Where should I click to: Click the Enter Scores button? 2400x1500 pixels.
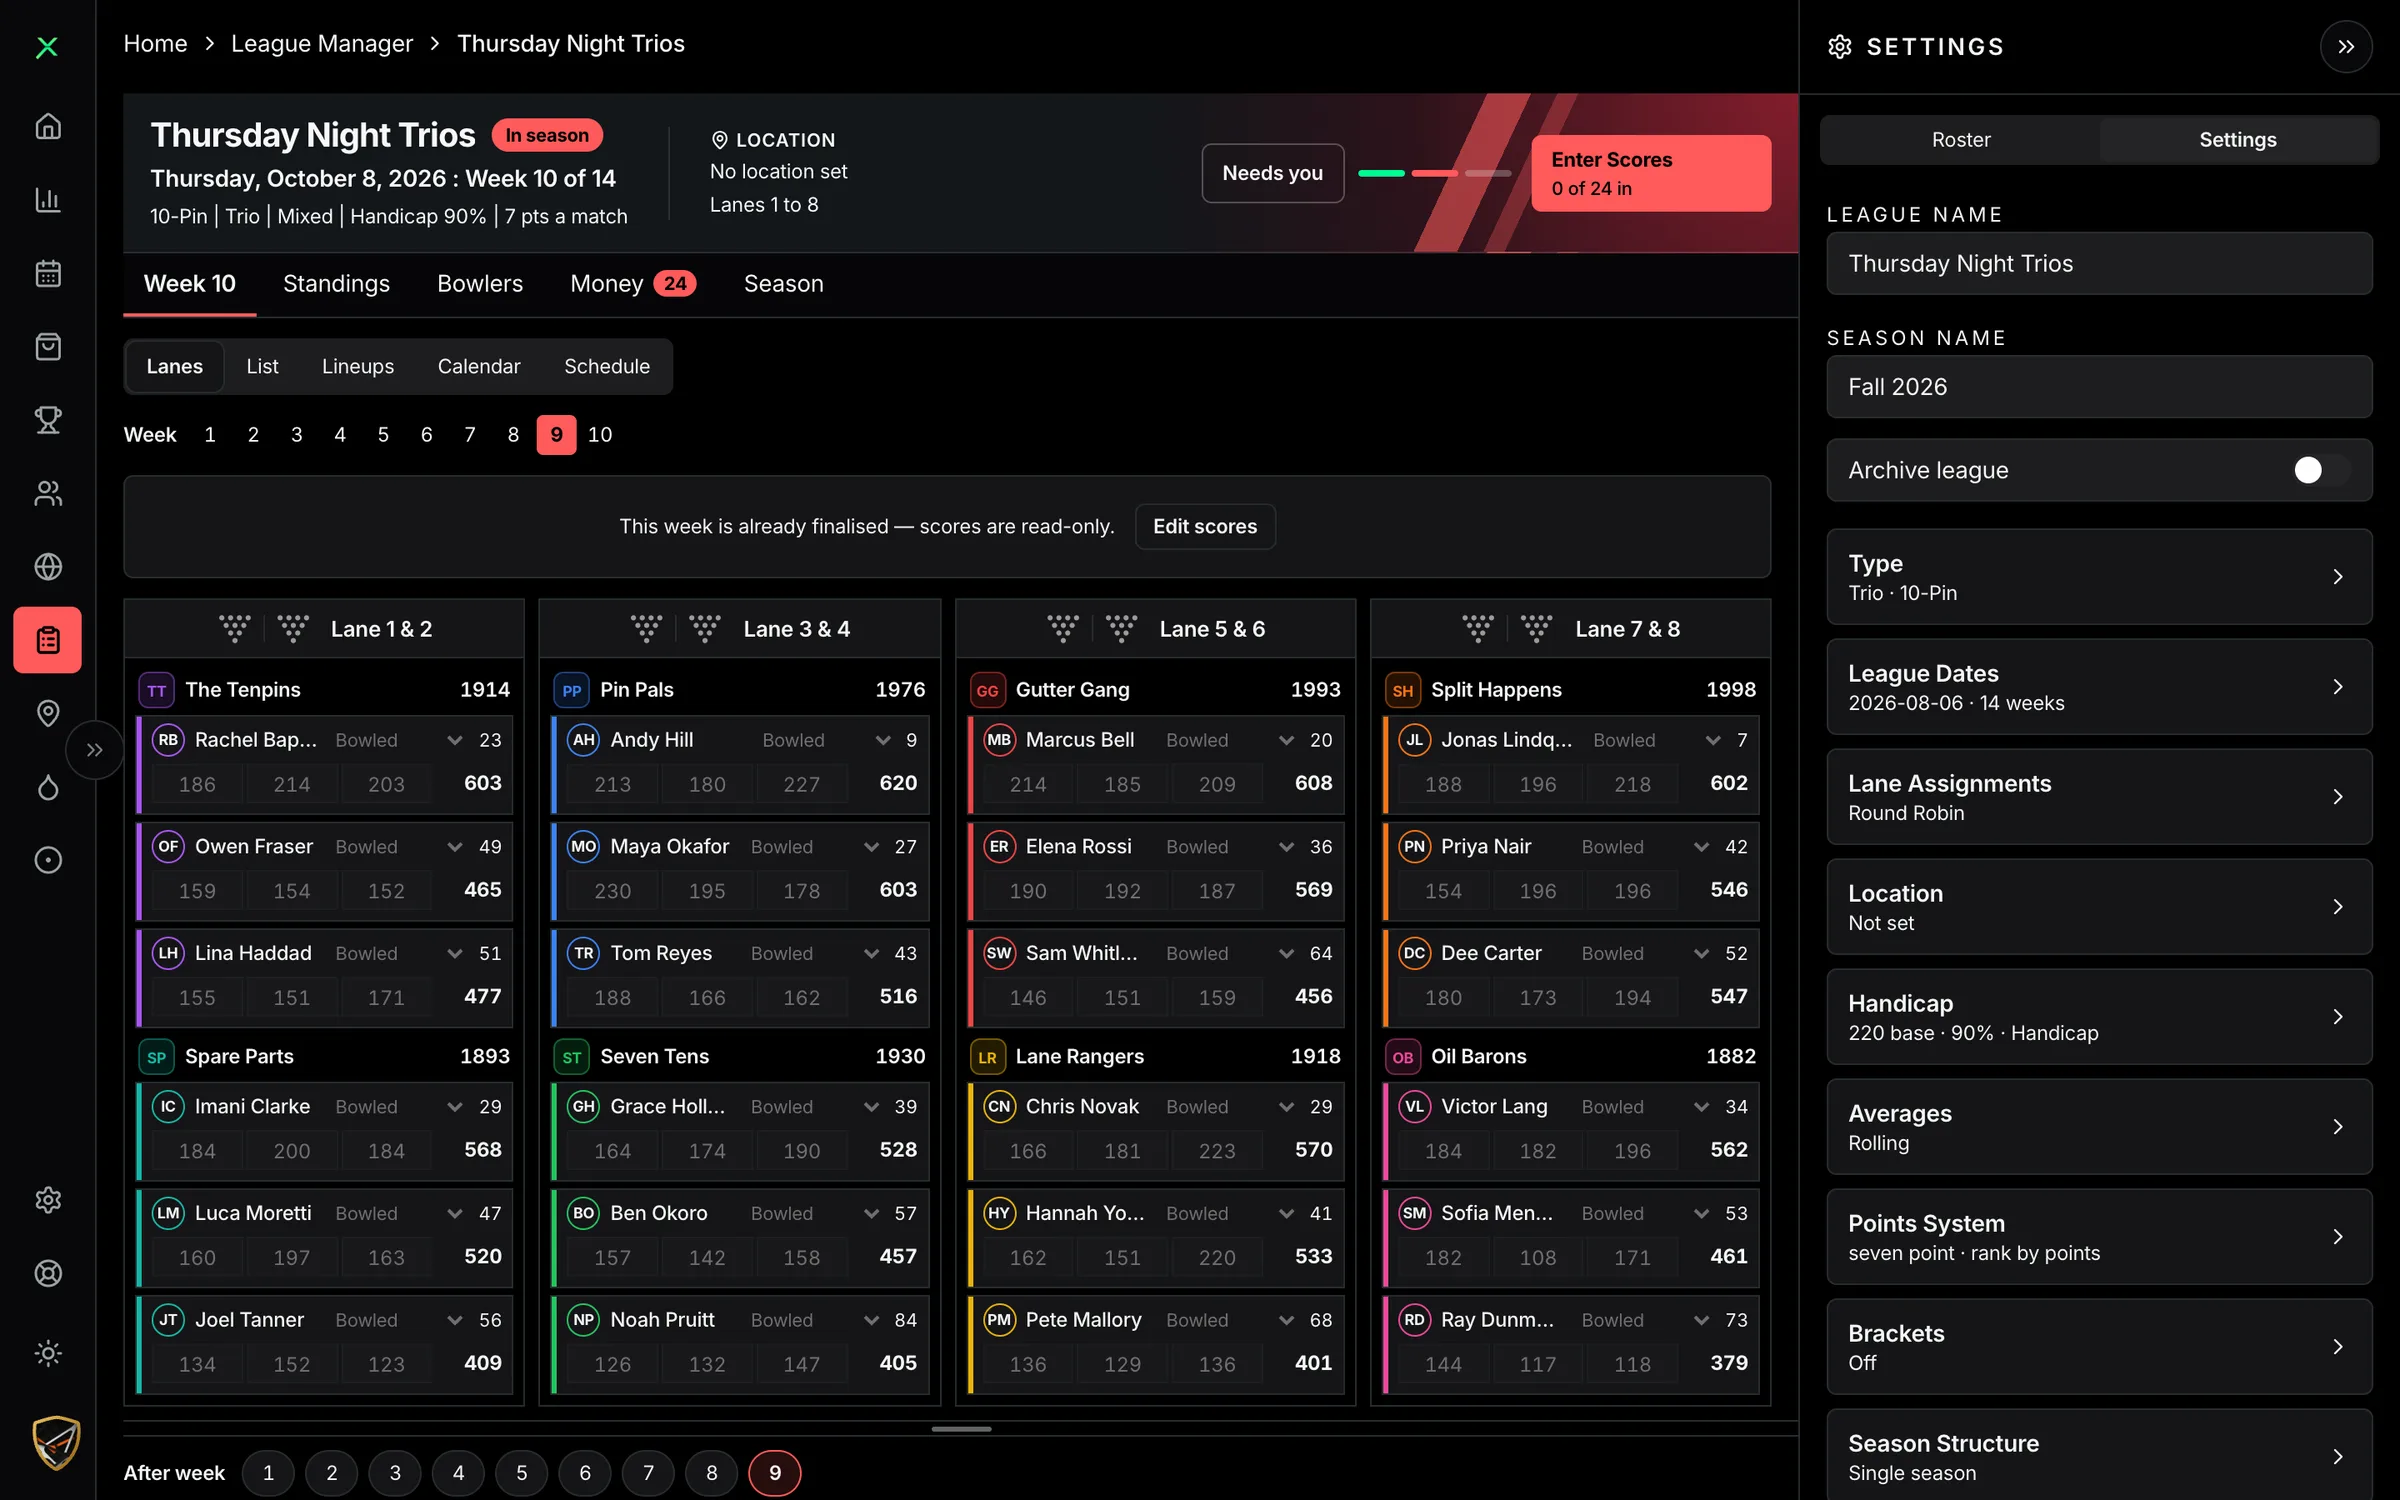pyautogui.click(x=1651, y=173)
